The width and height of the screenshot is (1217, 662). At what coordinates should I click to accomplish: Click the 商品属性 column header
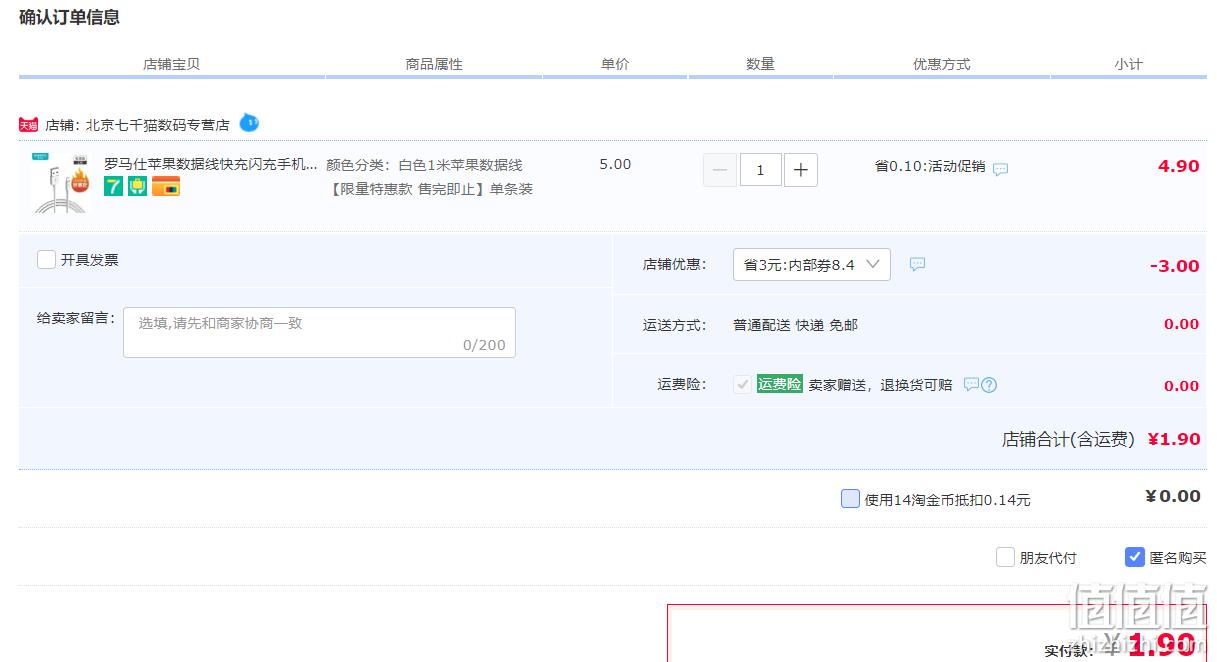click(x=434, y=64)
